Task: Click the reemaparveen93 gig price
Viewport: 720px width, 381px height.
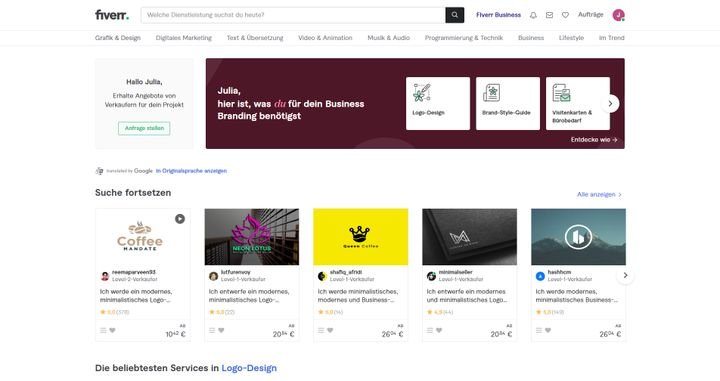Action: point(175,334)
